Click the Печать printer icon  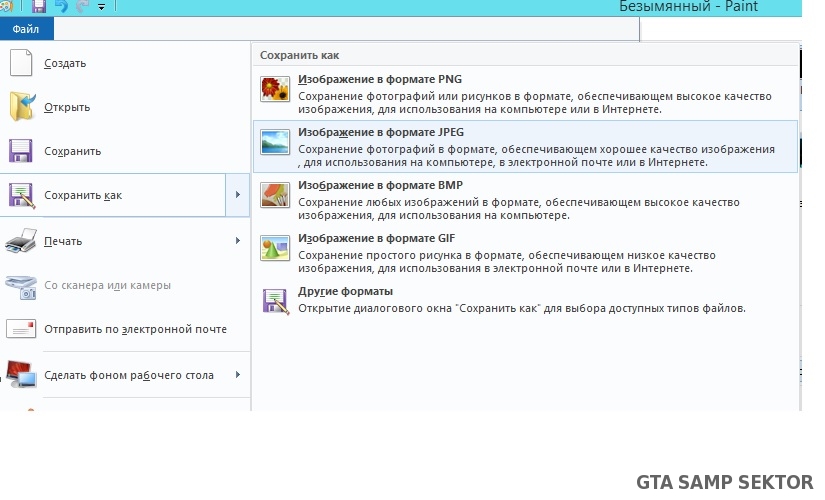(x=21, y=241)
